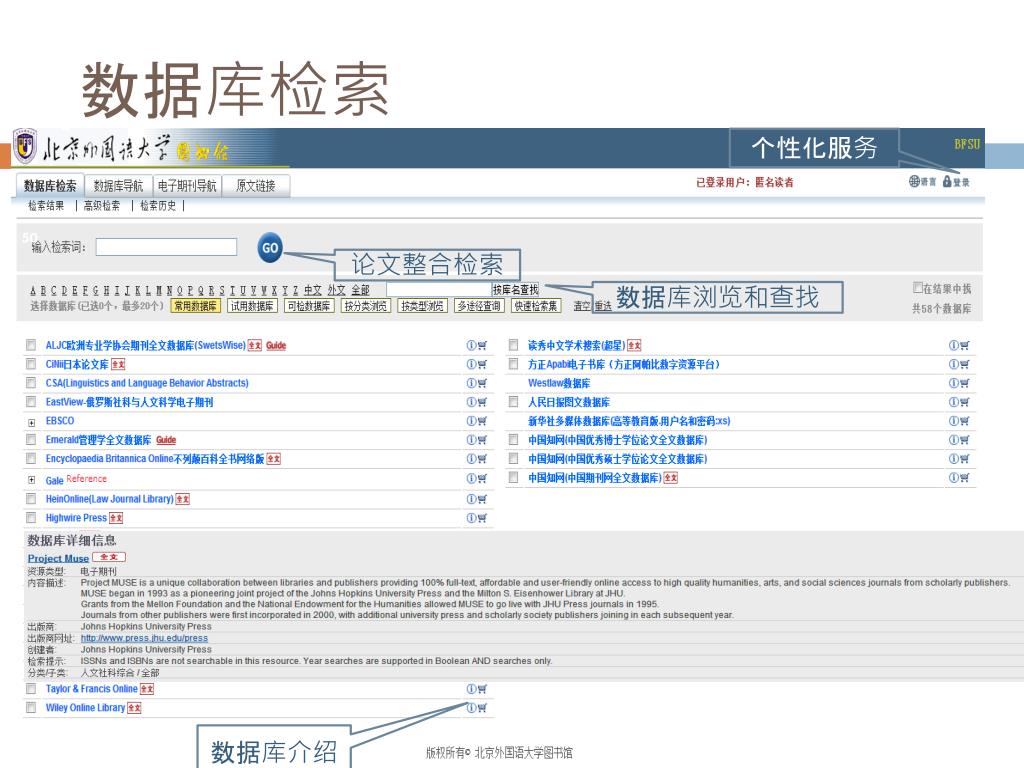Click the 清空 clear link

coord(582,306)
